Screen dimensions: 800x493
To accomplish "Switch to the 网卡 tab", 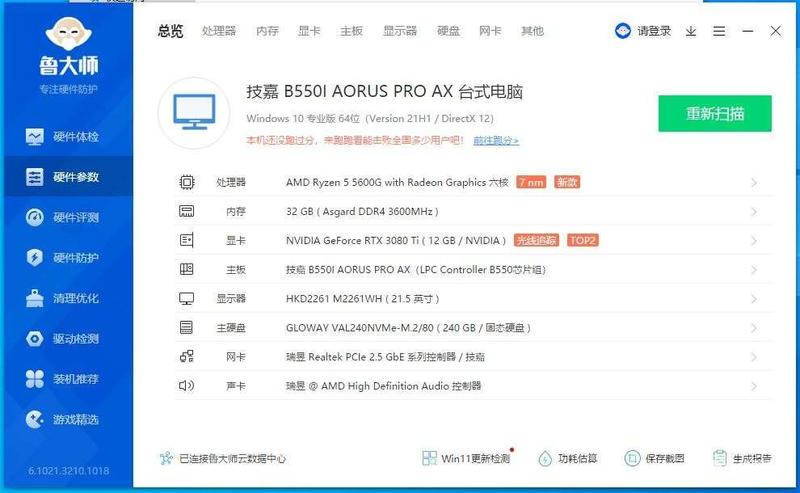I will (x=490, y=31).
